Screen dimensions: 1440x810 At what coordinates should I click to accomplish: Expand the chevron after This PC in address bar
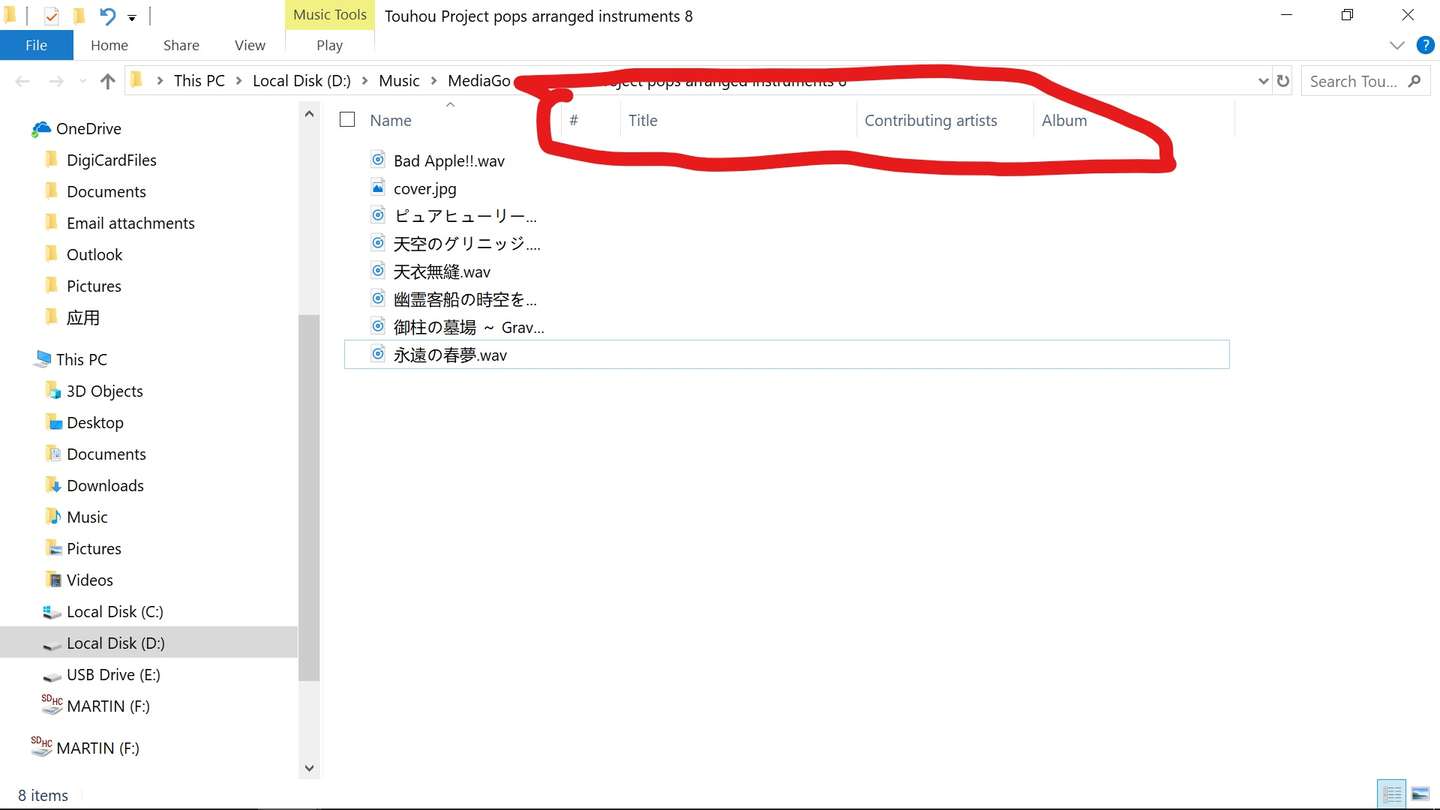[239, 81]
